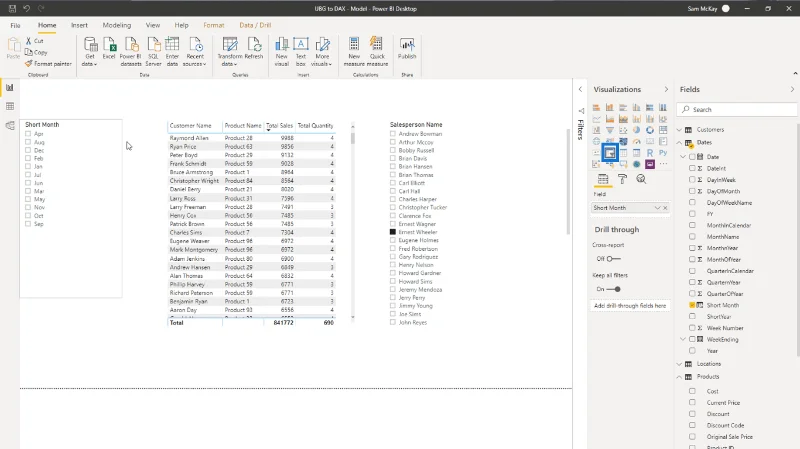
Task: Publish the report
Action: (x=407, y=49)
